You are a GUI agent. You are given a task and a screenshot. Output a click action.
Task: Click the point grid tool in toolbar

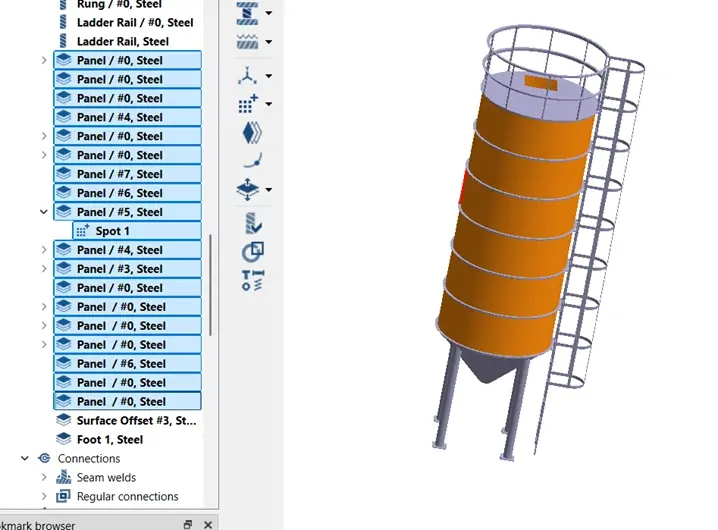247,104
